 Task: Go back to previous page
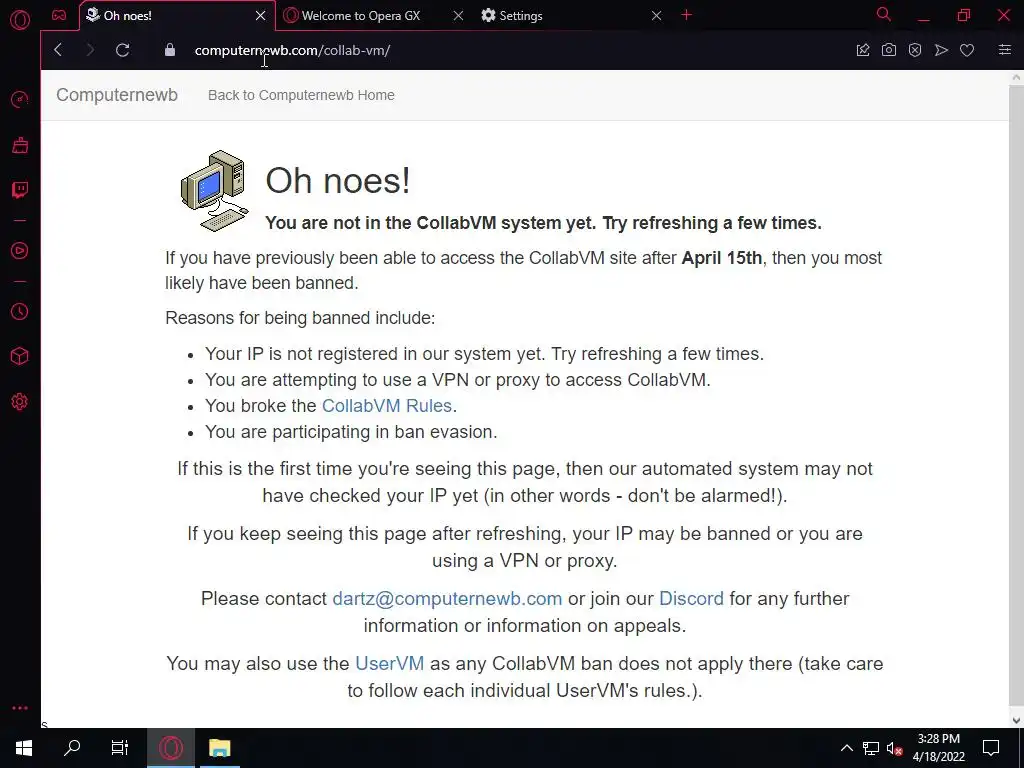58,50
